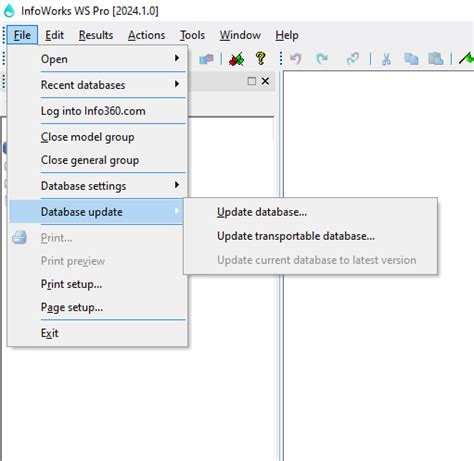Click the Database update submenu arrow

click(177, 211)
